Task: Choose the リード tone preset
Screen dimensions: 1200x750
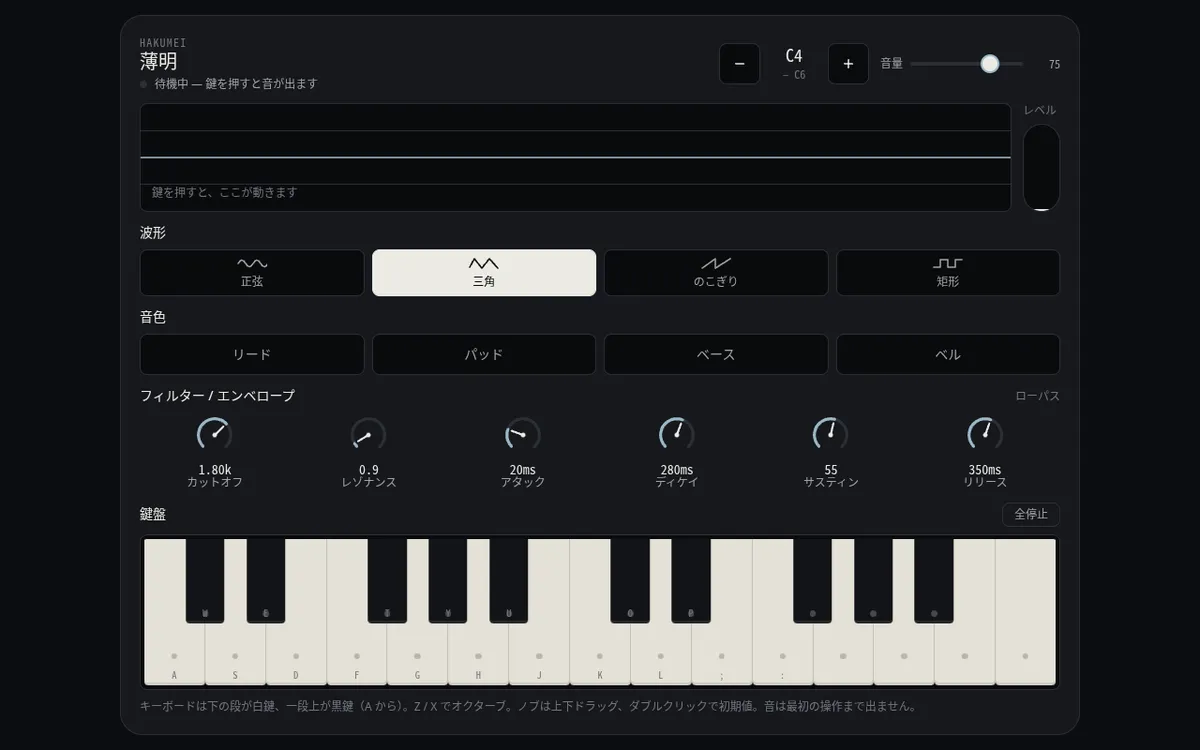Action: coord(252,354)
